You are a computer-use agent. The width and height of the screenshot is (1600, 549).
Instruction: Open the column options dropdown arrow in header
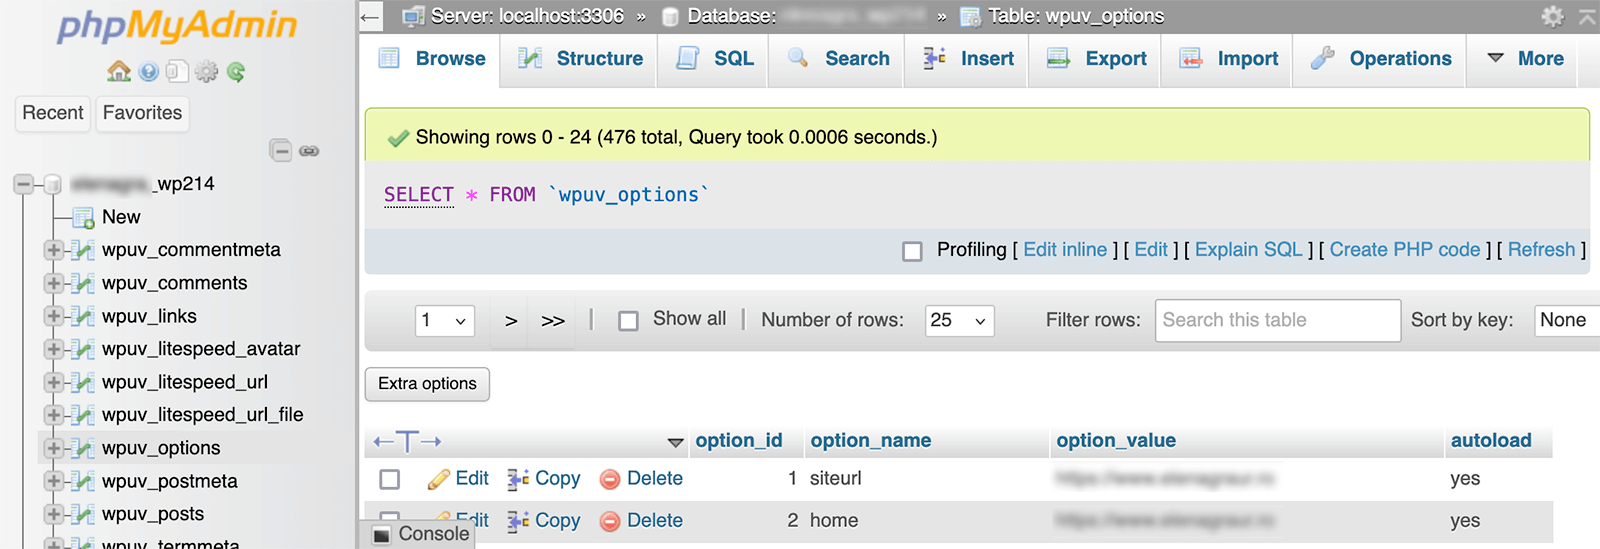[x=676, y=442]
